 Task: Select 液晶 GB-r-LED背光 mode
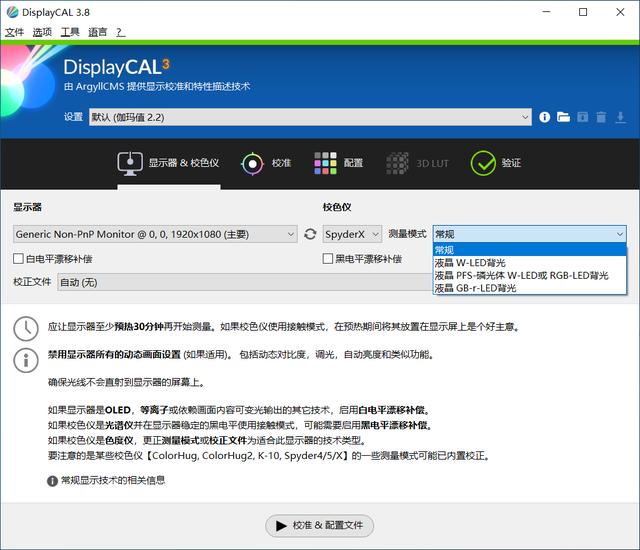click(x=529, y=288)
